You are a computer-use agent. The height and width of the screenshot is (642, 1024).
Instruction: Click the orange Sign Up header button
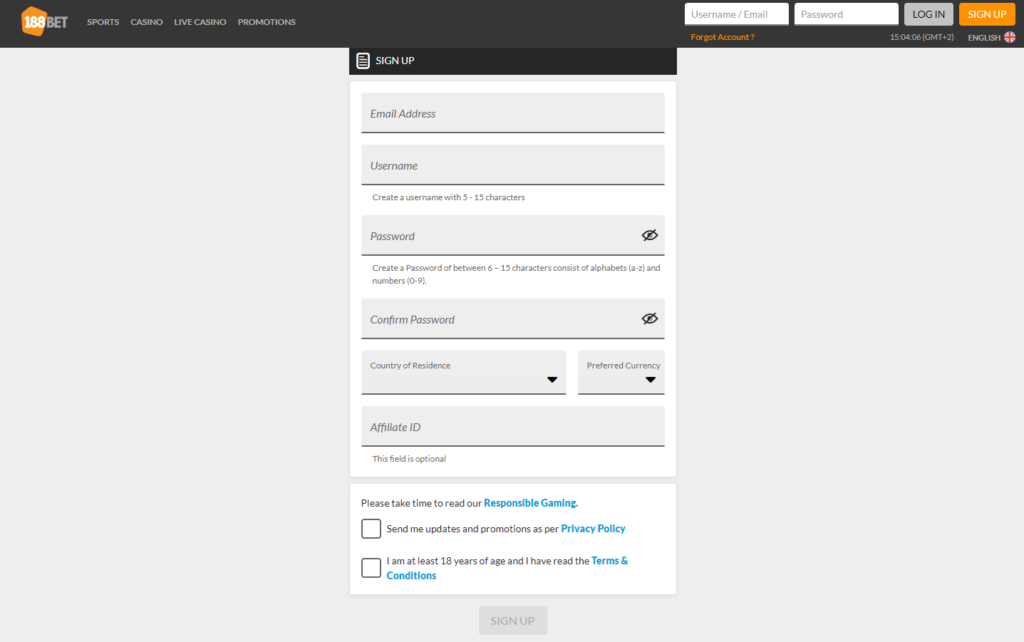click(x=987, y=14)
